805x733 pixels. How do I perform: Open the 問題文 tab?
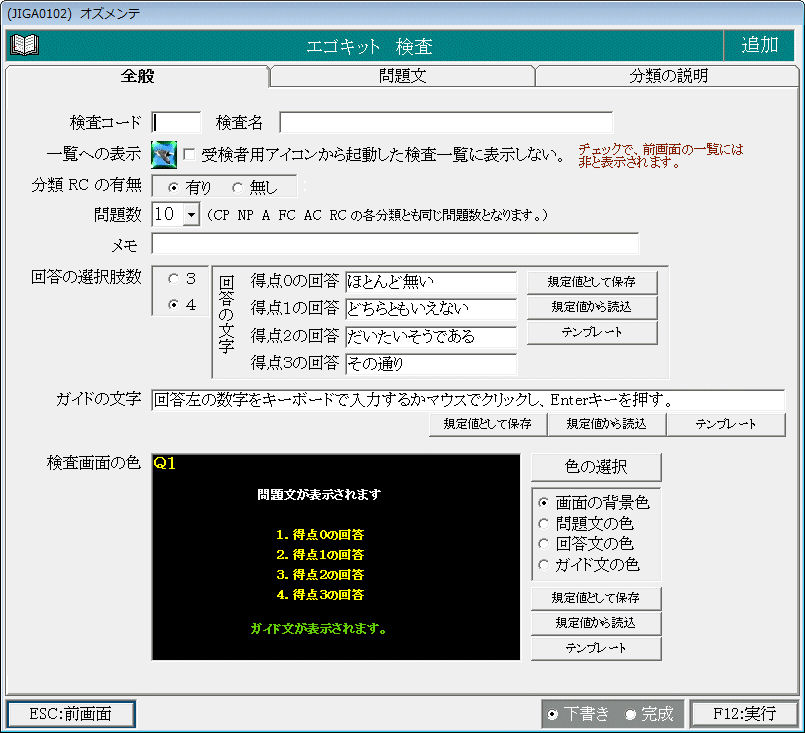coord(402,76)
